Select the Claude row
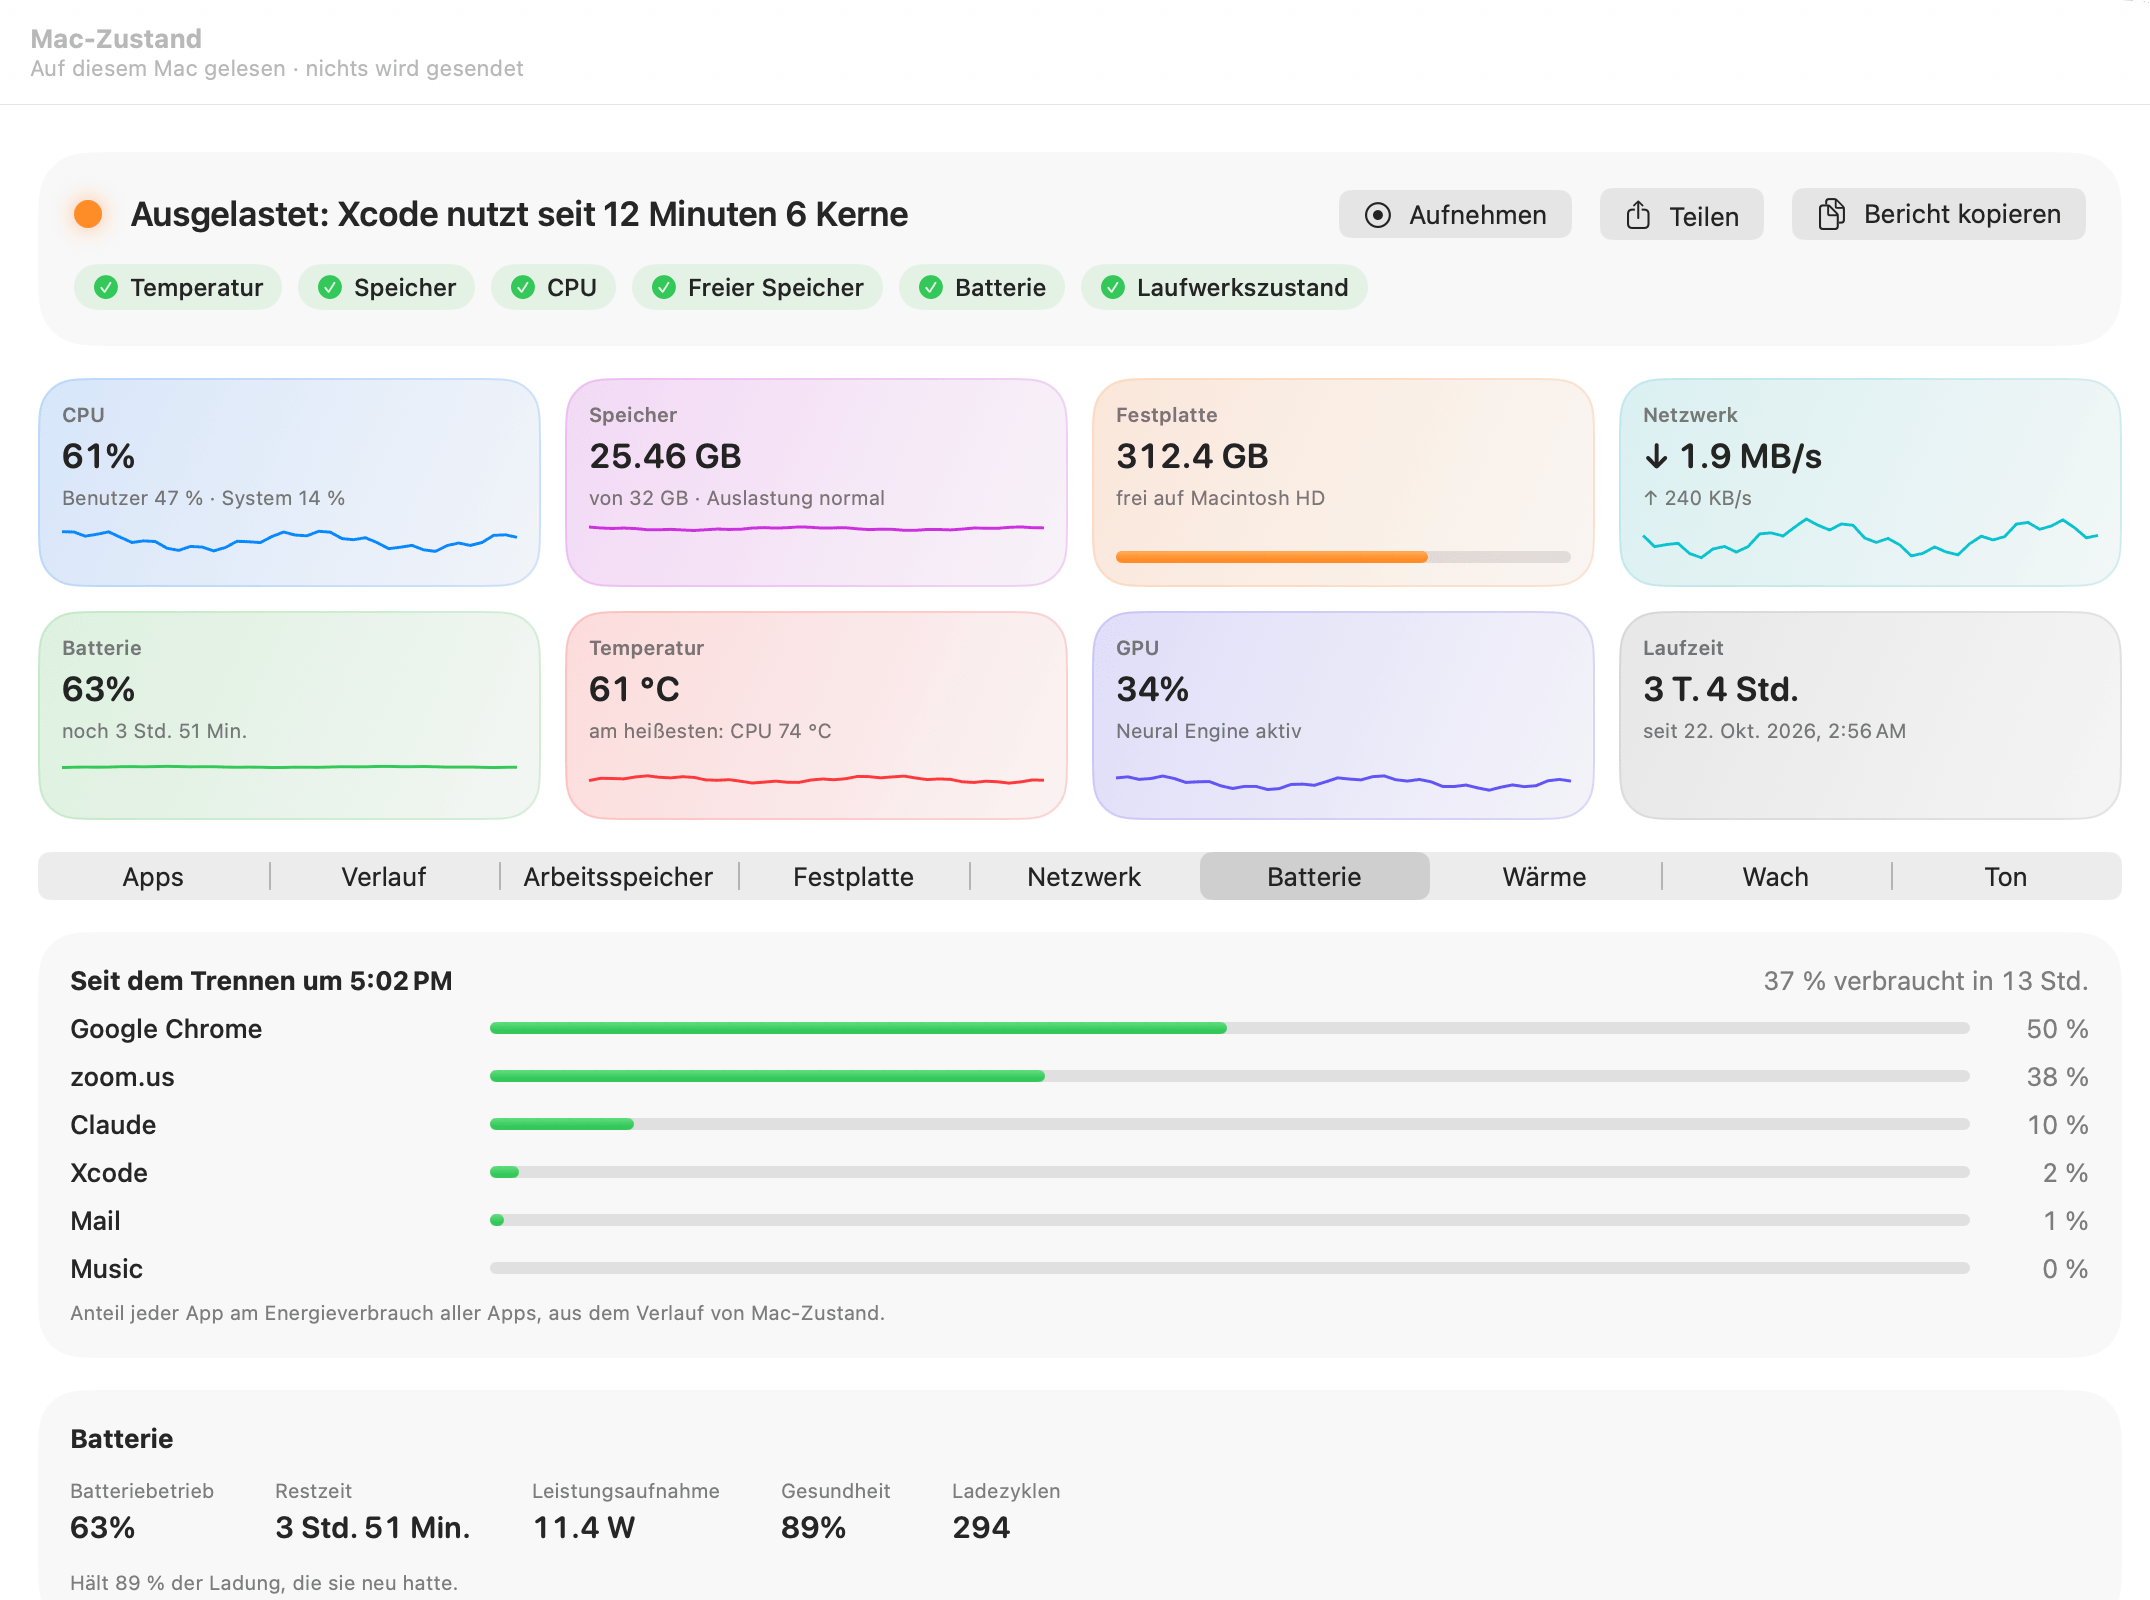Image resolution: width=2150 pixels, height=1600 pixels. [1079, 1125]
